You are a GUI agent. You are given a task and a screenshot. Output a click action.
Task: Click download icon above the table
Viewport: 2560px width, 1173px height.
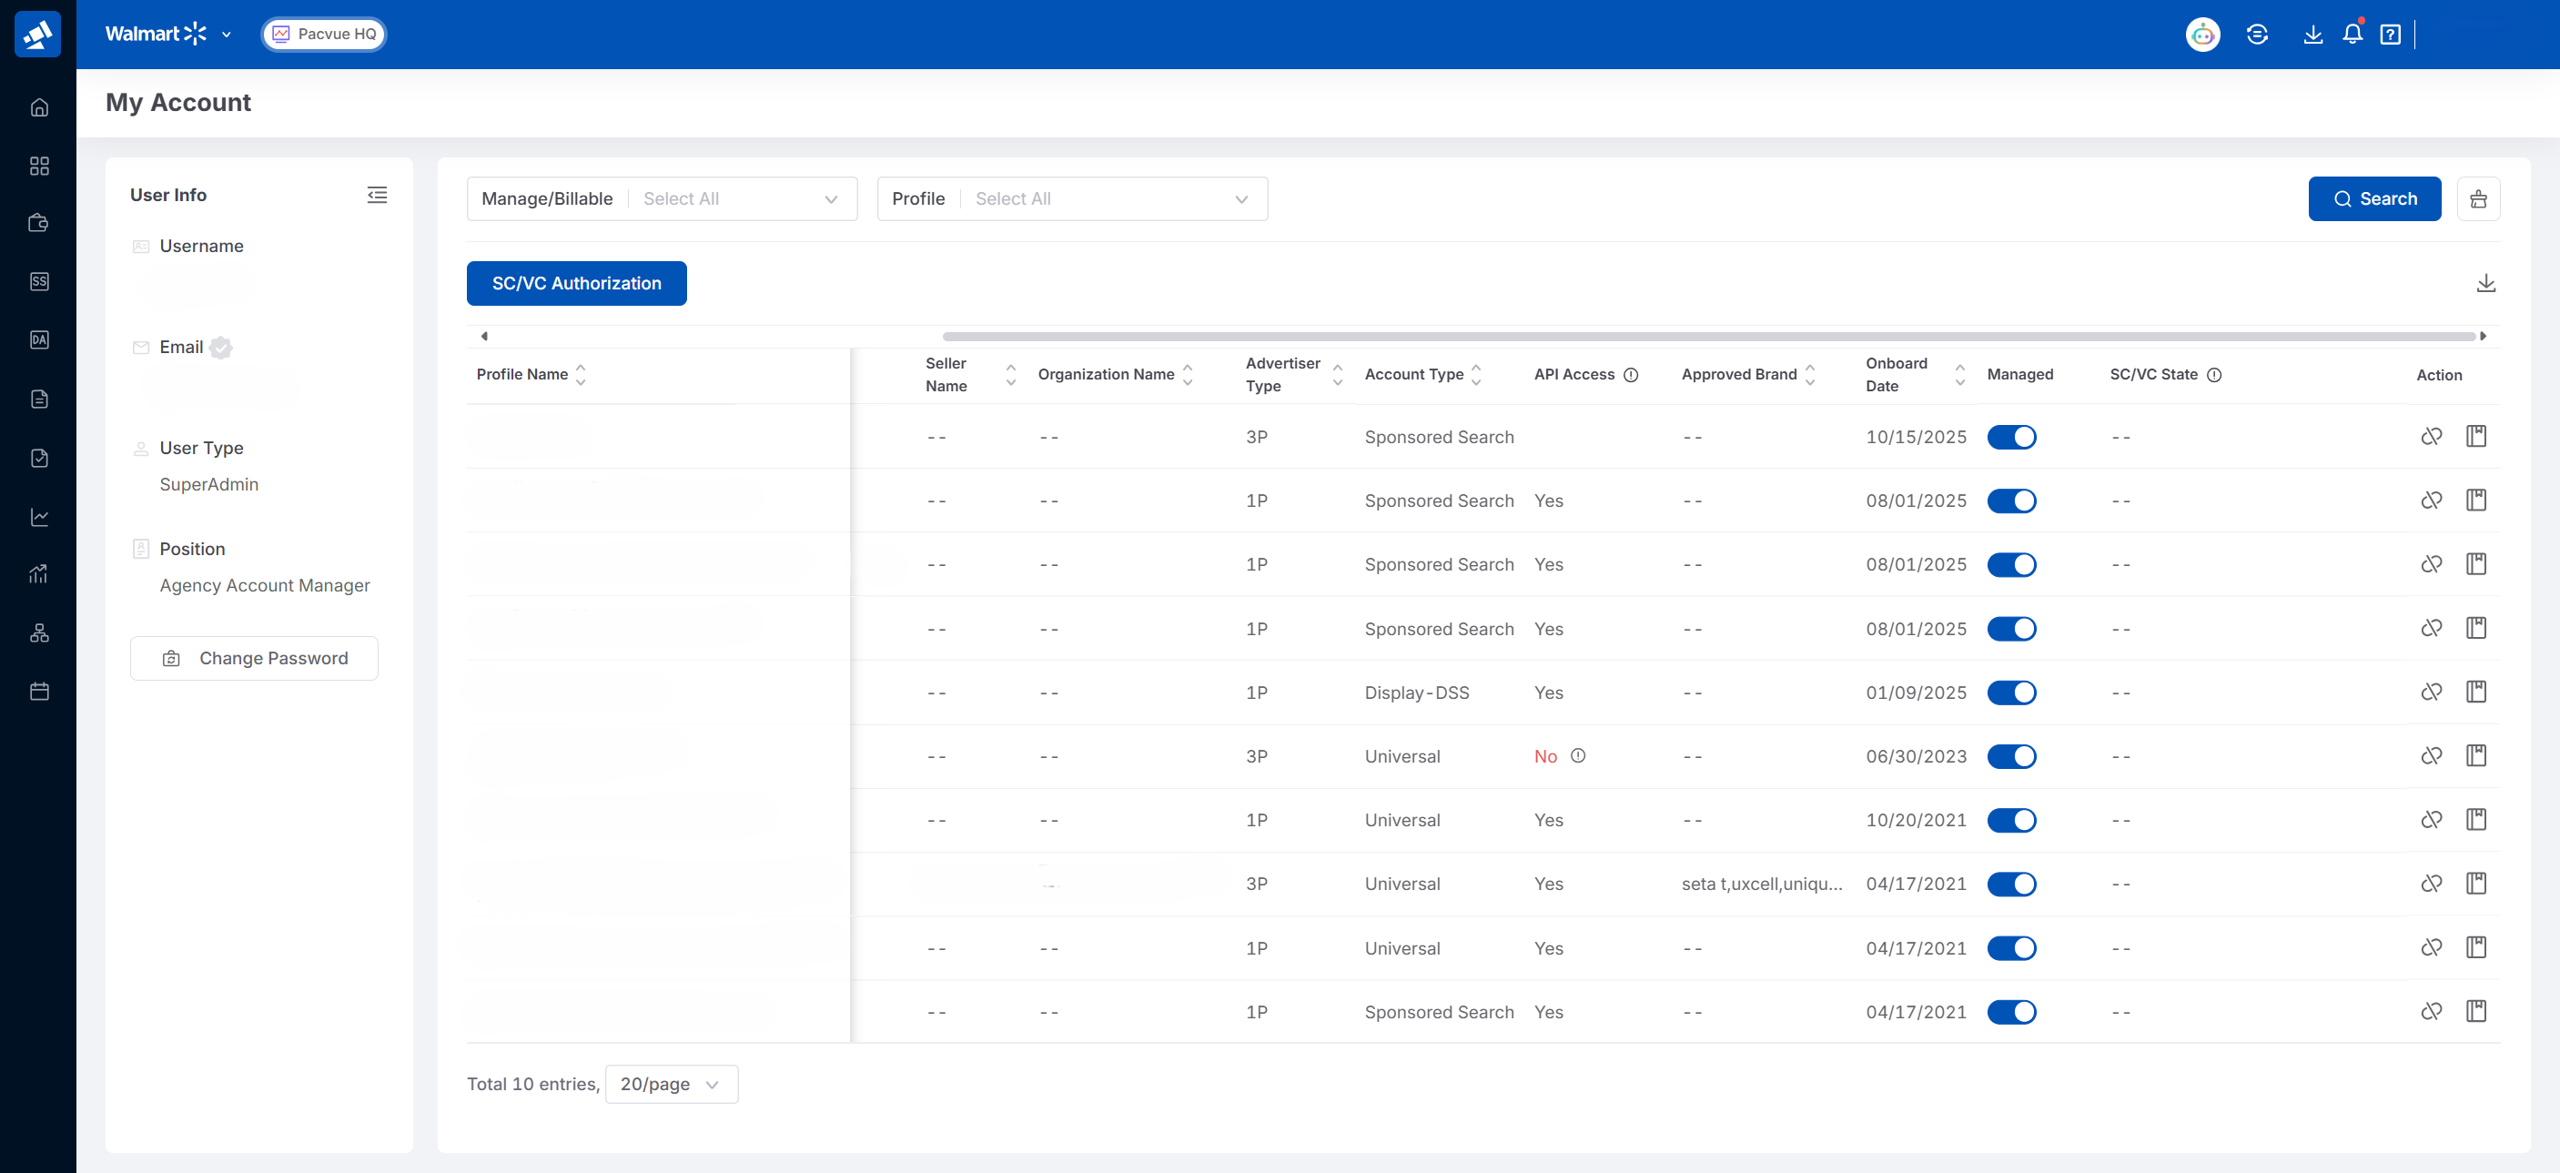click(2486, 283)
